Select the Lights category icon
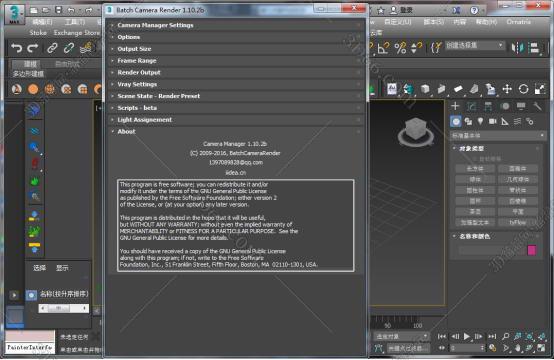The image size is (554, 360). coord(480,122)
